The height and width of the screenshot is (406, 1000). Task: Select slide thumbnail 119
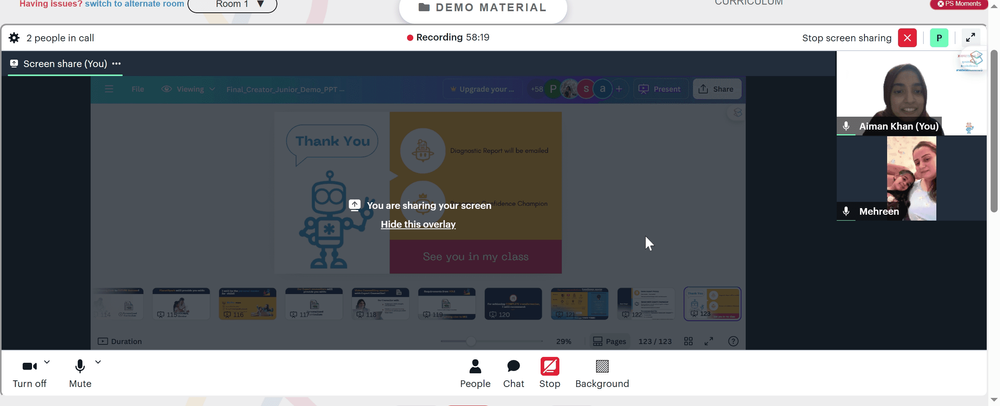447,303
